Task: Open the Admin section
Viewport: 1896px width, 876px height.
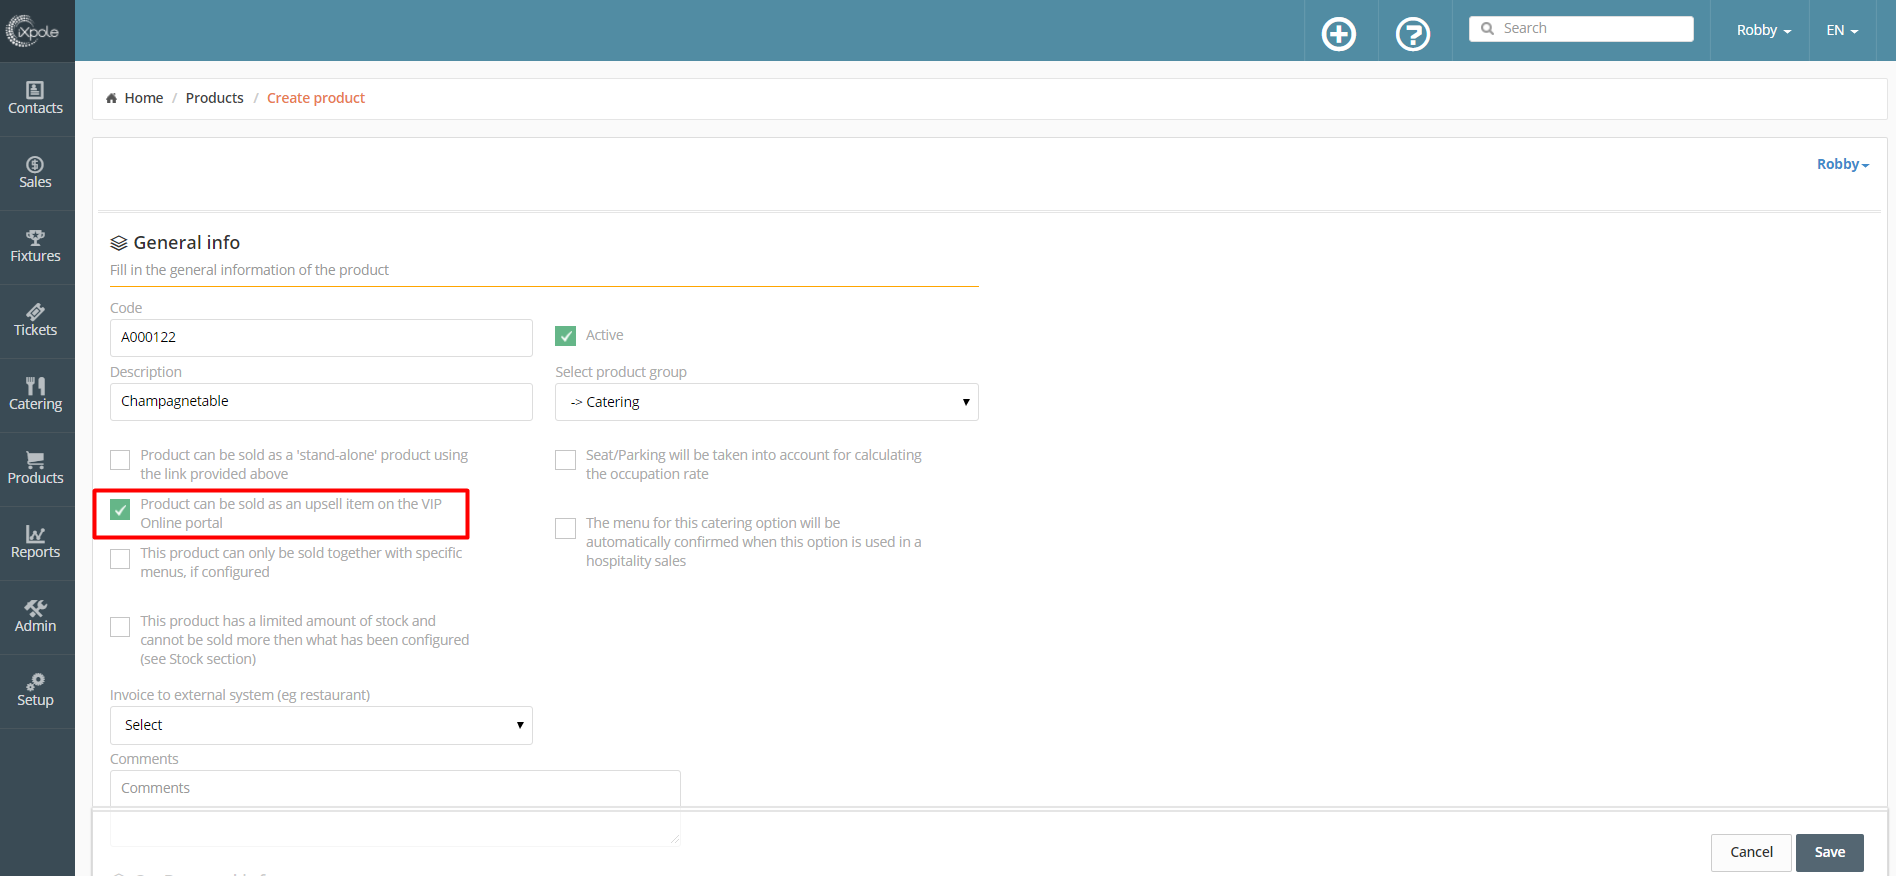Action: click(36, 616)
